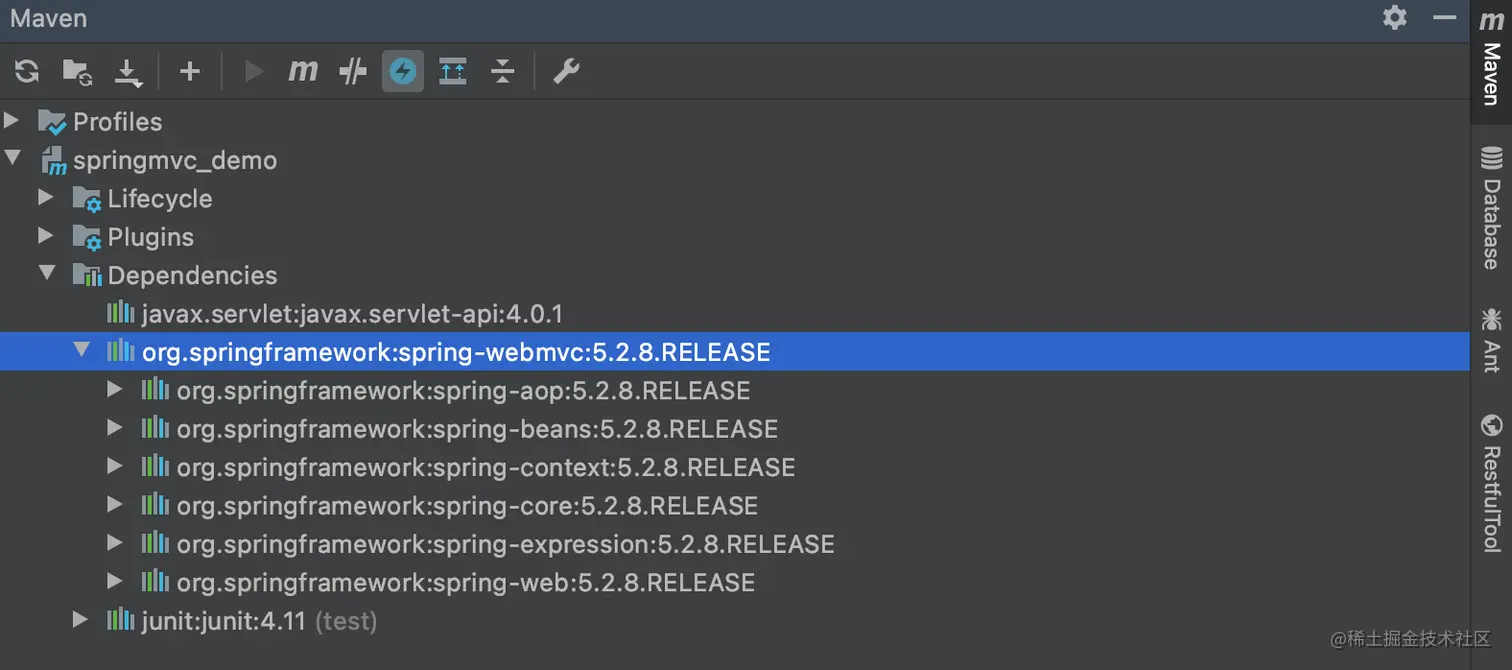Viewport: 1512px width, 670px height.
Task: Click spring-web library icon
Action: 155,581
